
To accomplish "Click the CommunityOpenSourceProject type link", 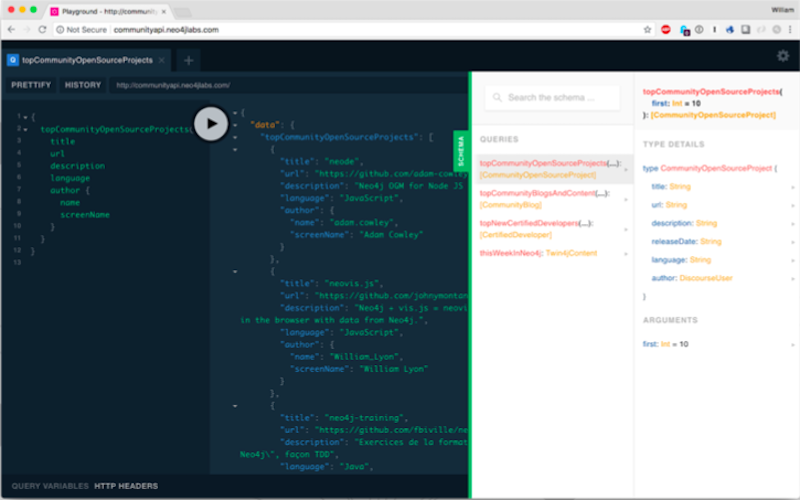I will (x=715, y=168).
